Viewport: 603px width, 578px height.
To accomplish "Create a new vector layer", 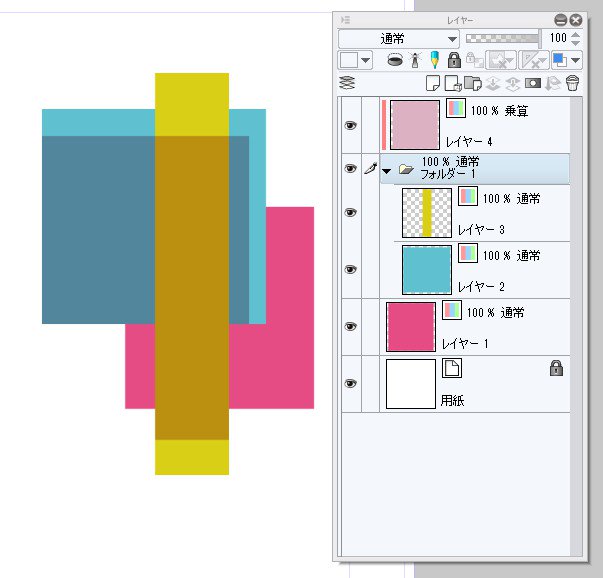I will [x=453, y=83].
